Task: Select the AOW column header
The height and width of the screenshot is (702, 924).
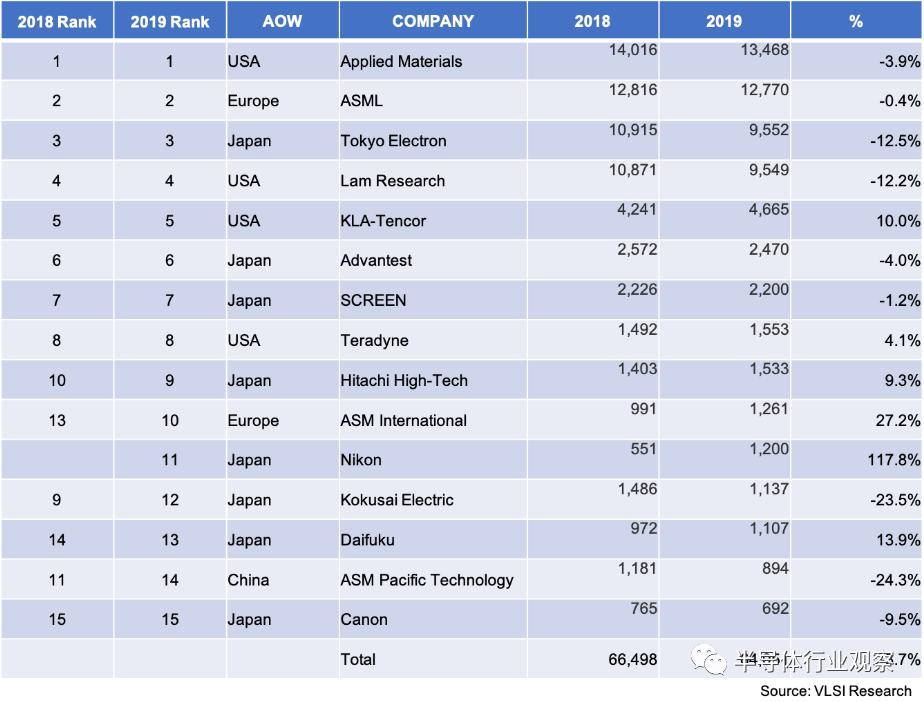Action: pyautogui.click(x=282, y=21)
